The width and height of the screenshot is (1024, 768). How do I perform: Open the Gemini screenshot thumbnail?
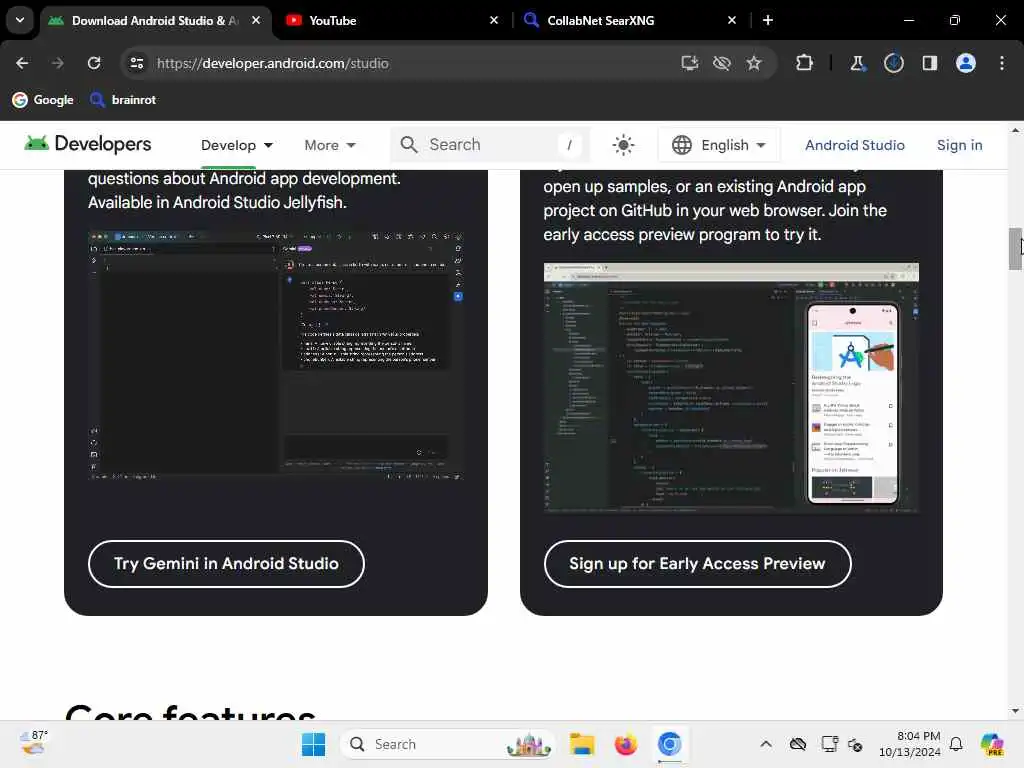(x=276, y=356)
